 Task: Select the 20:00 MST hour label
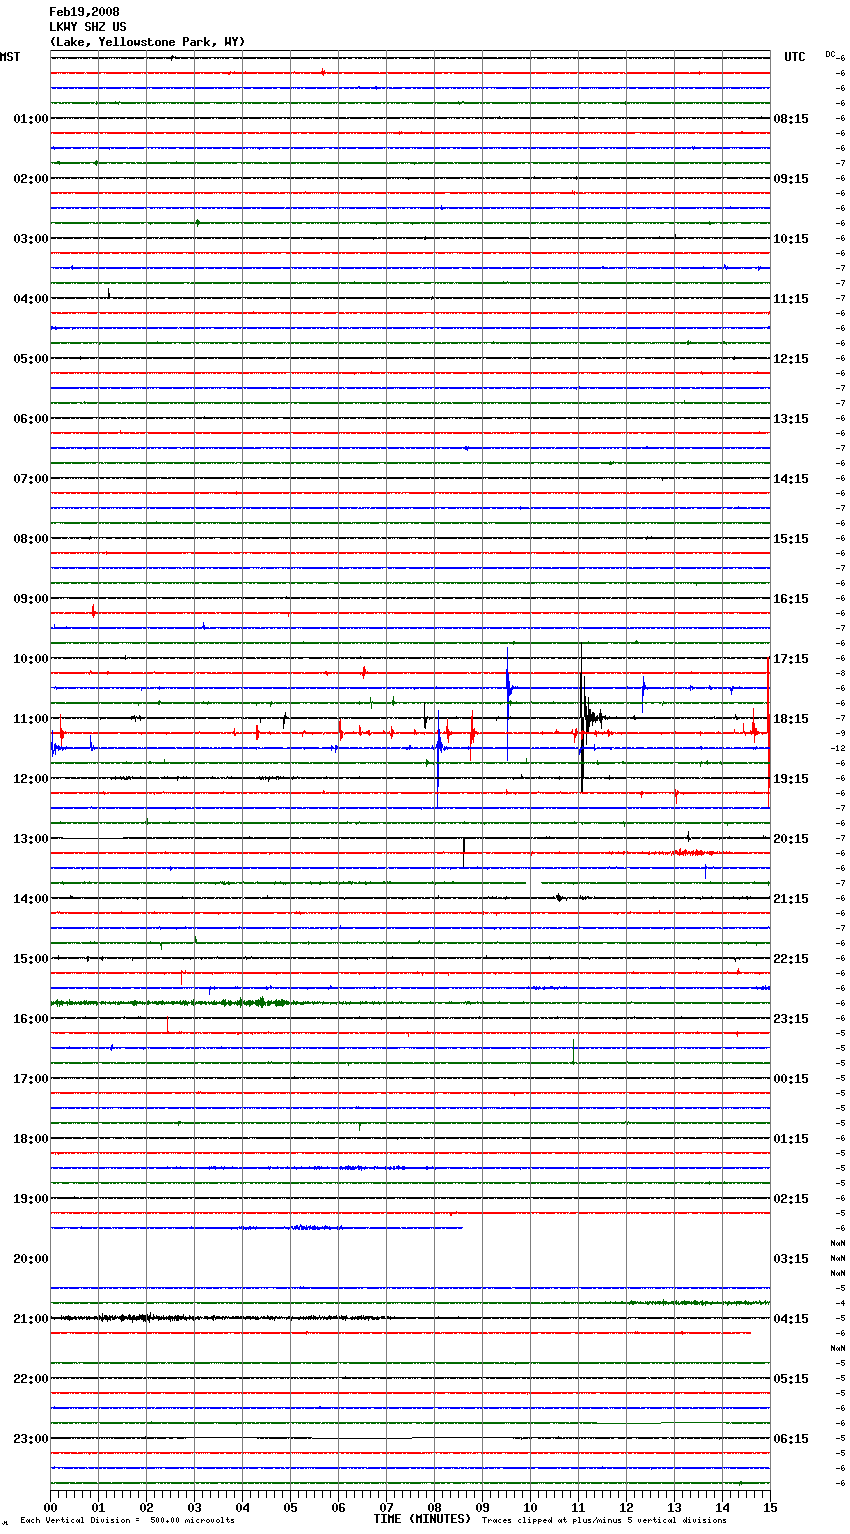31,1259
